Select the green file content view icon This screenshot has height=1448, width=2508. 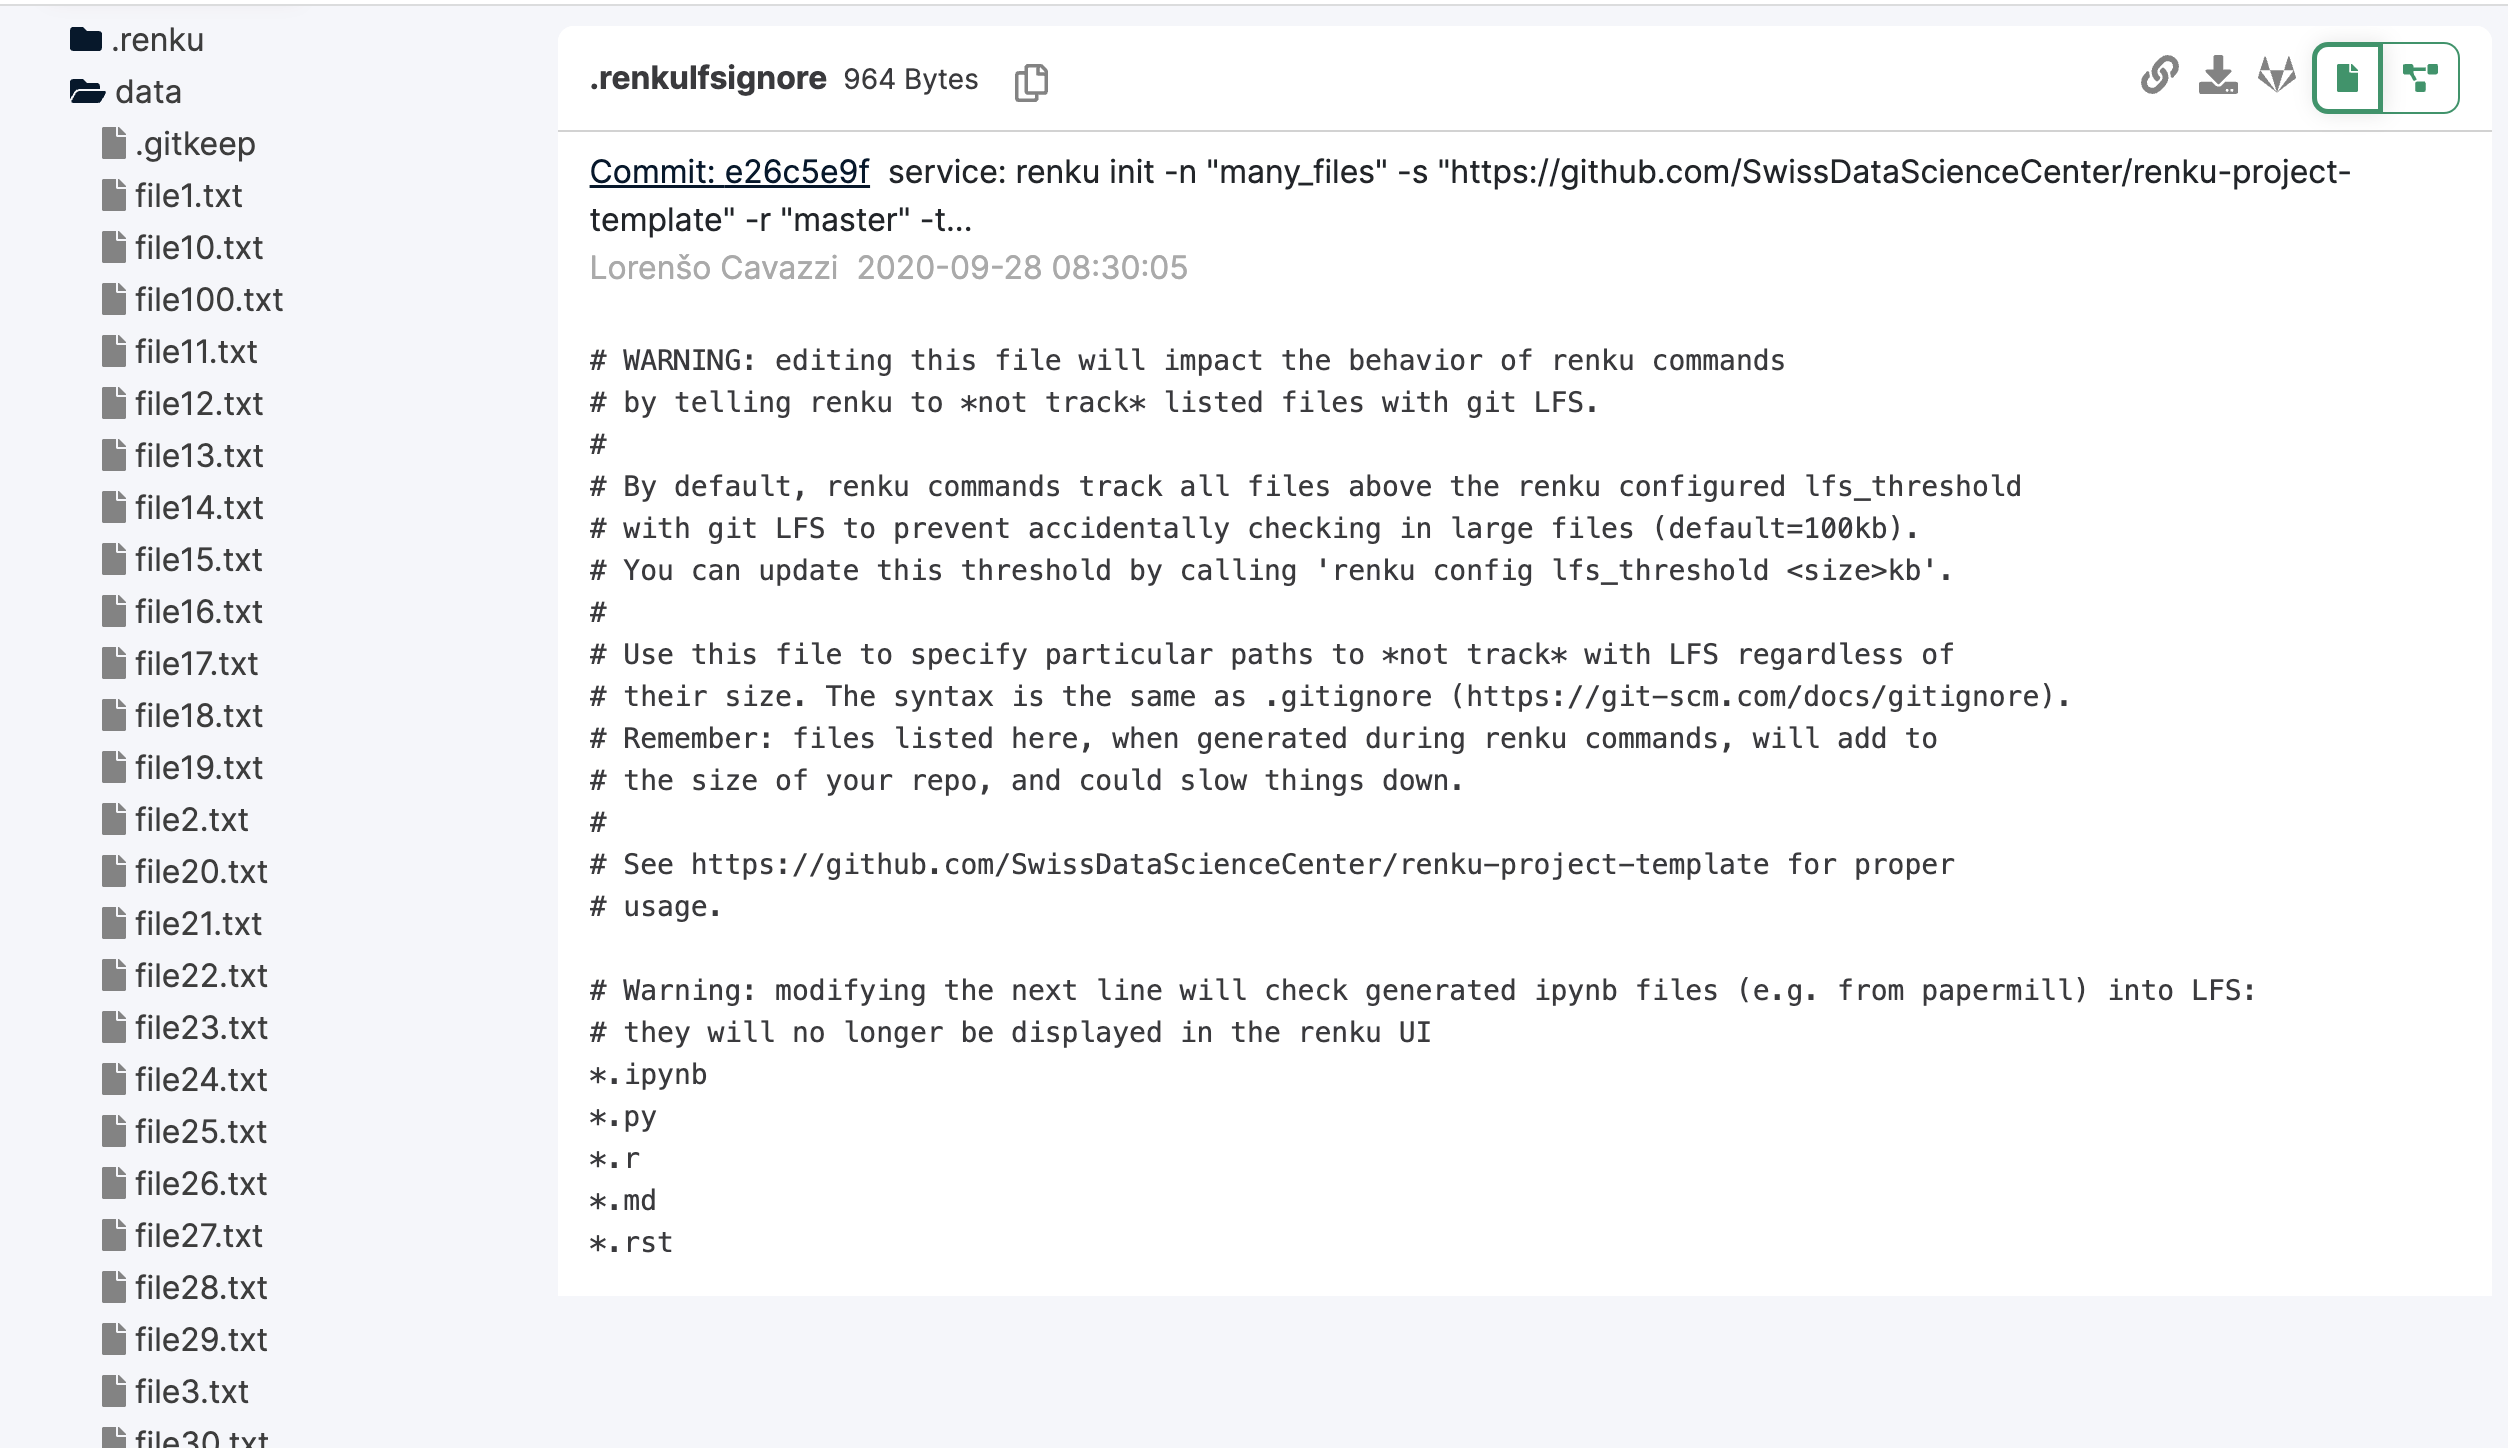click(x=2348, y=76)
